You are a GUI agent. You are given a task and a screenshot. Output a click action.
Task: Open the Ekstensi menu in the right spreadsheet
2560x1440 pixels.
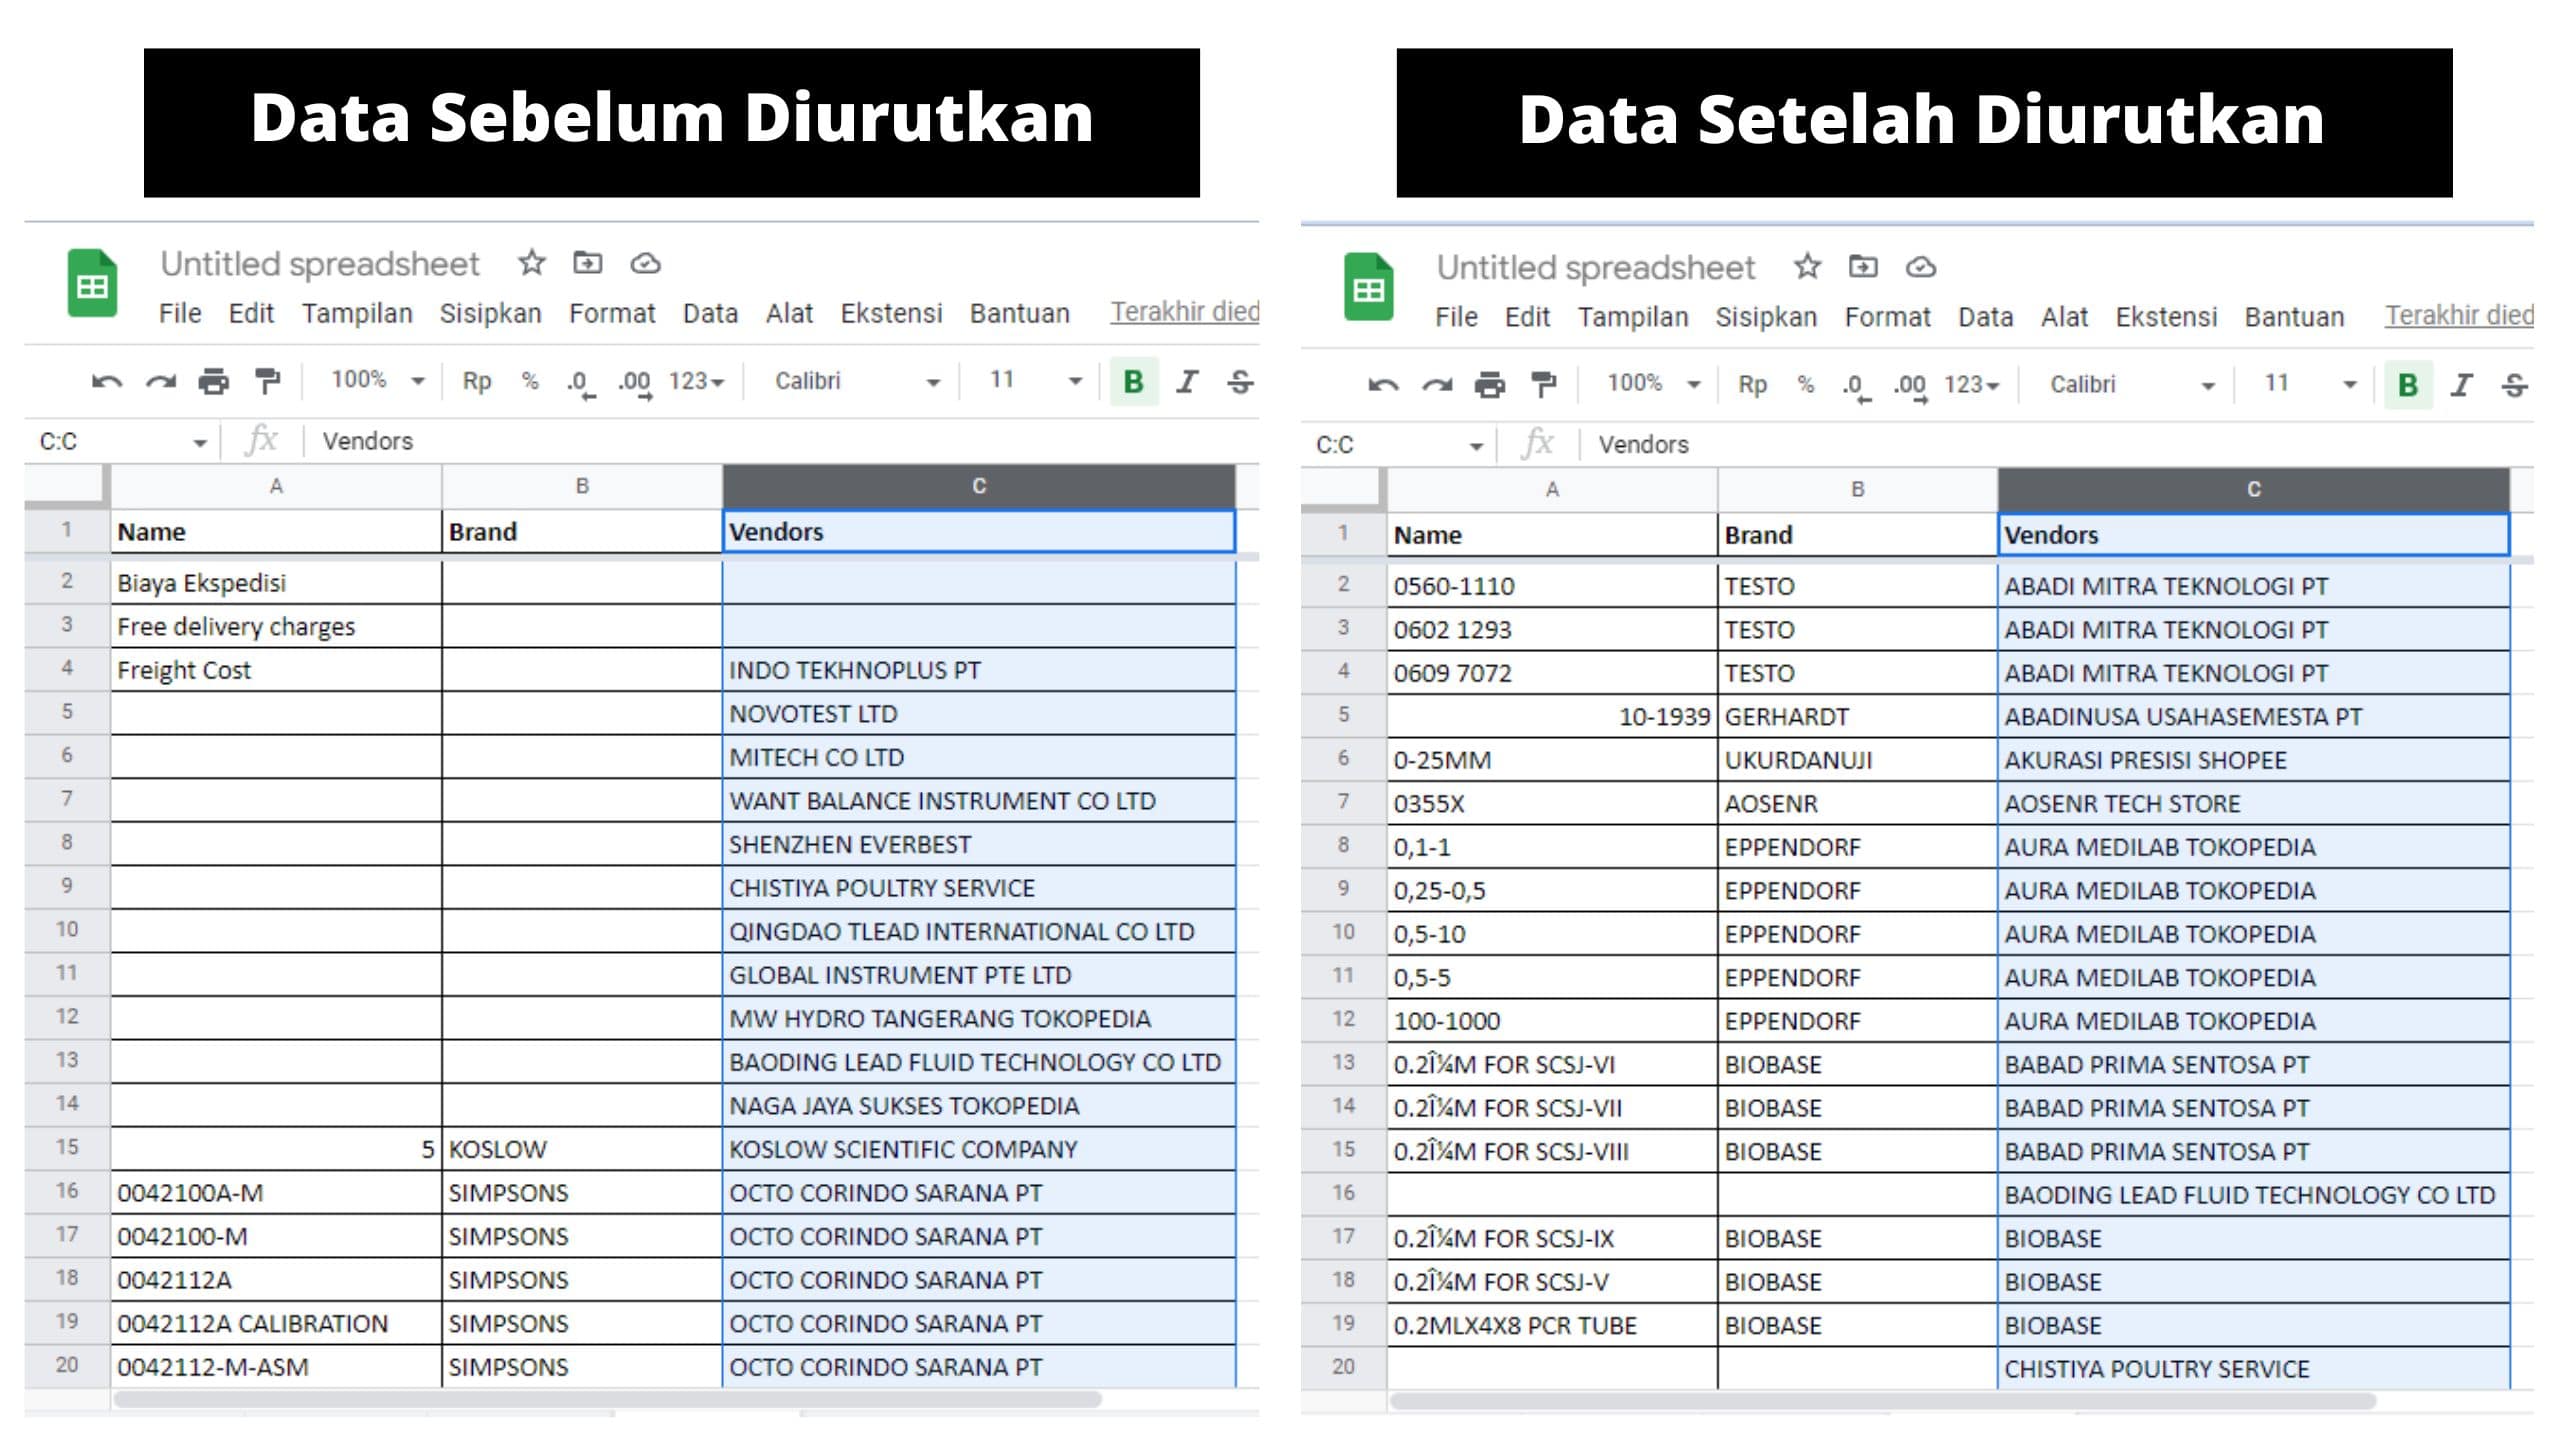pos(2166,318)
